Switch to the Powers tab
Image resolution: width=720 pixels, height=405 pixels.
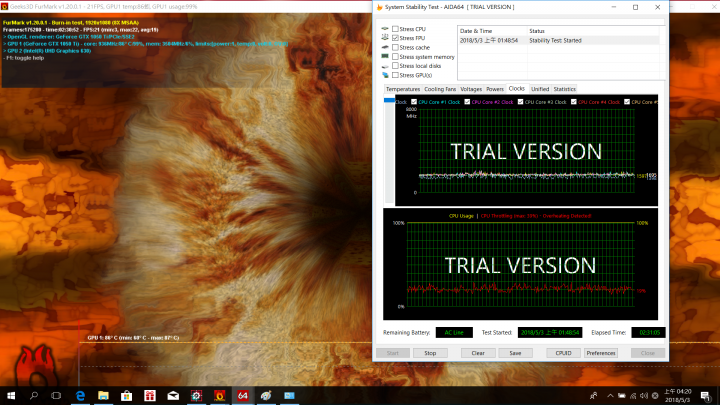click(495, 89)
